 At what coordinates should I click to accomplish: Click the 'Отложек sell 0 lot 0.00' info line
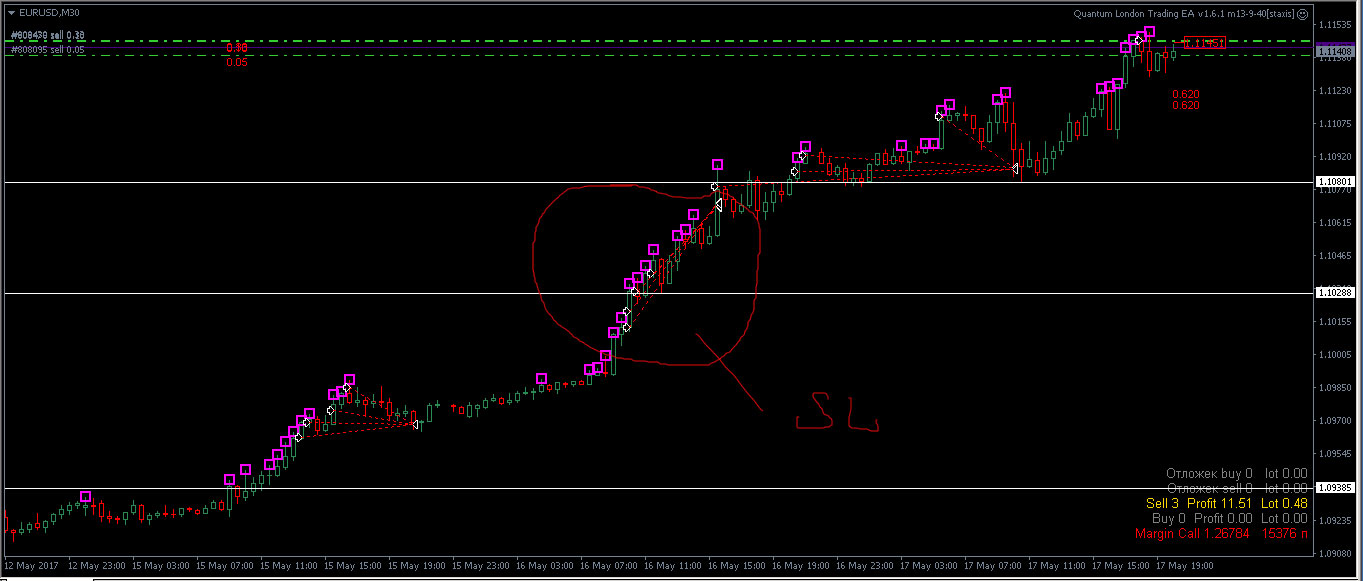[x=1237, y=488]
